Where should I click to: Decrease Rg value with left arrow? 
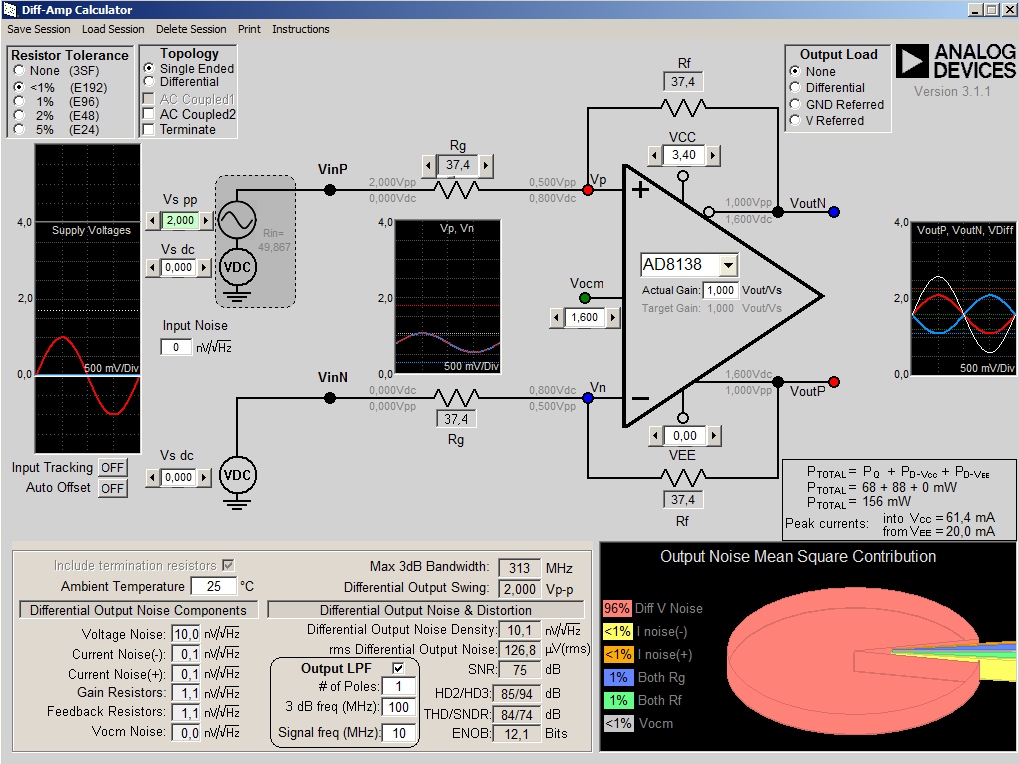click(x=428, y=166)
